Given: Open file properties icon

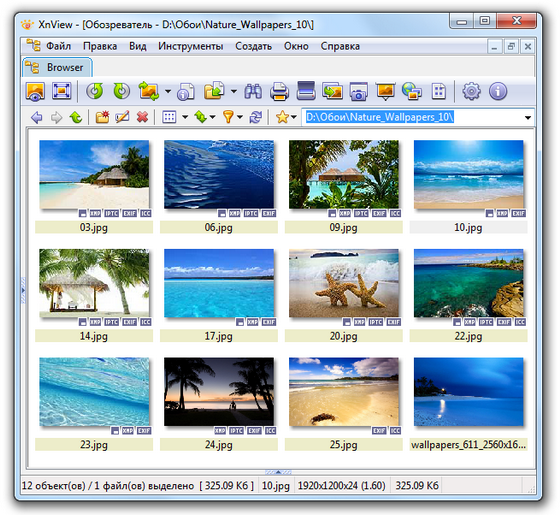Looking at the screenshot, I should coord(186,91).
